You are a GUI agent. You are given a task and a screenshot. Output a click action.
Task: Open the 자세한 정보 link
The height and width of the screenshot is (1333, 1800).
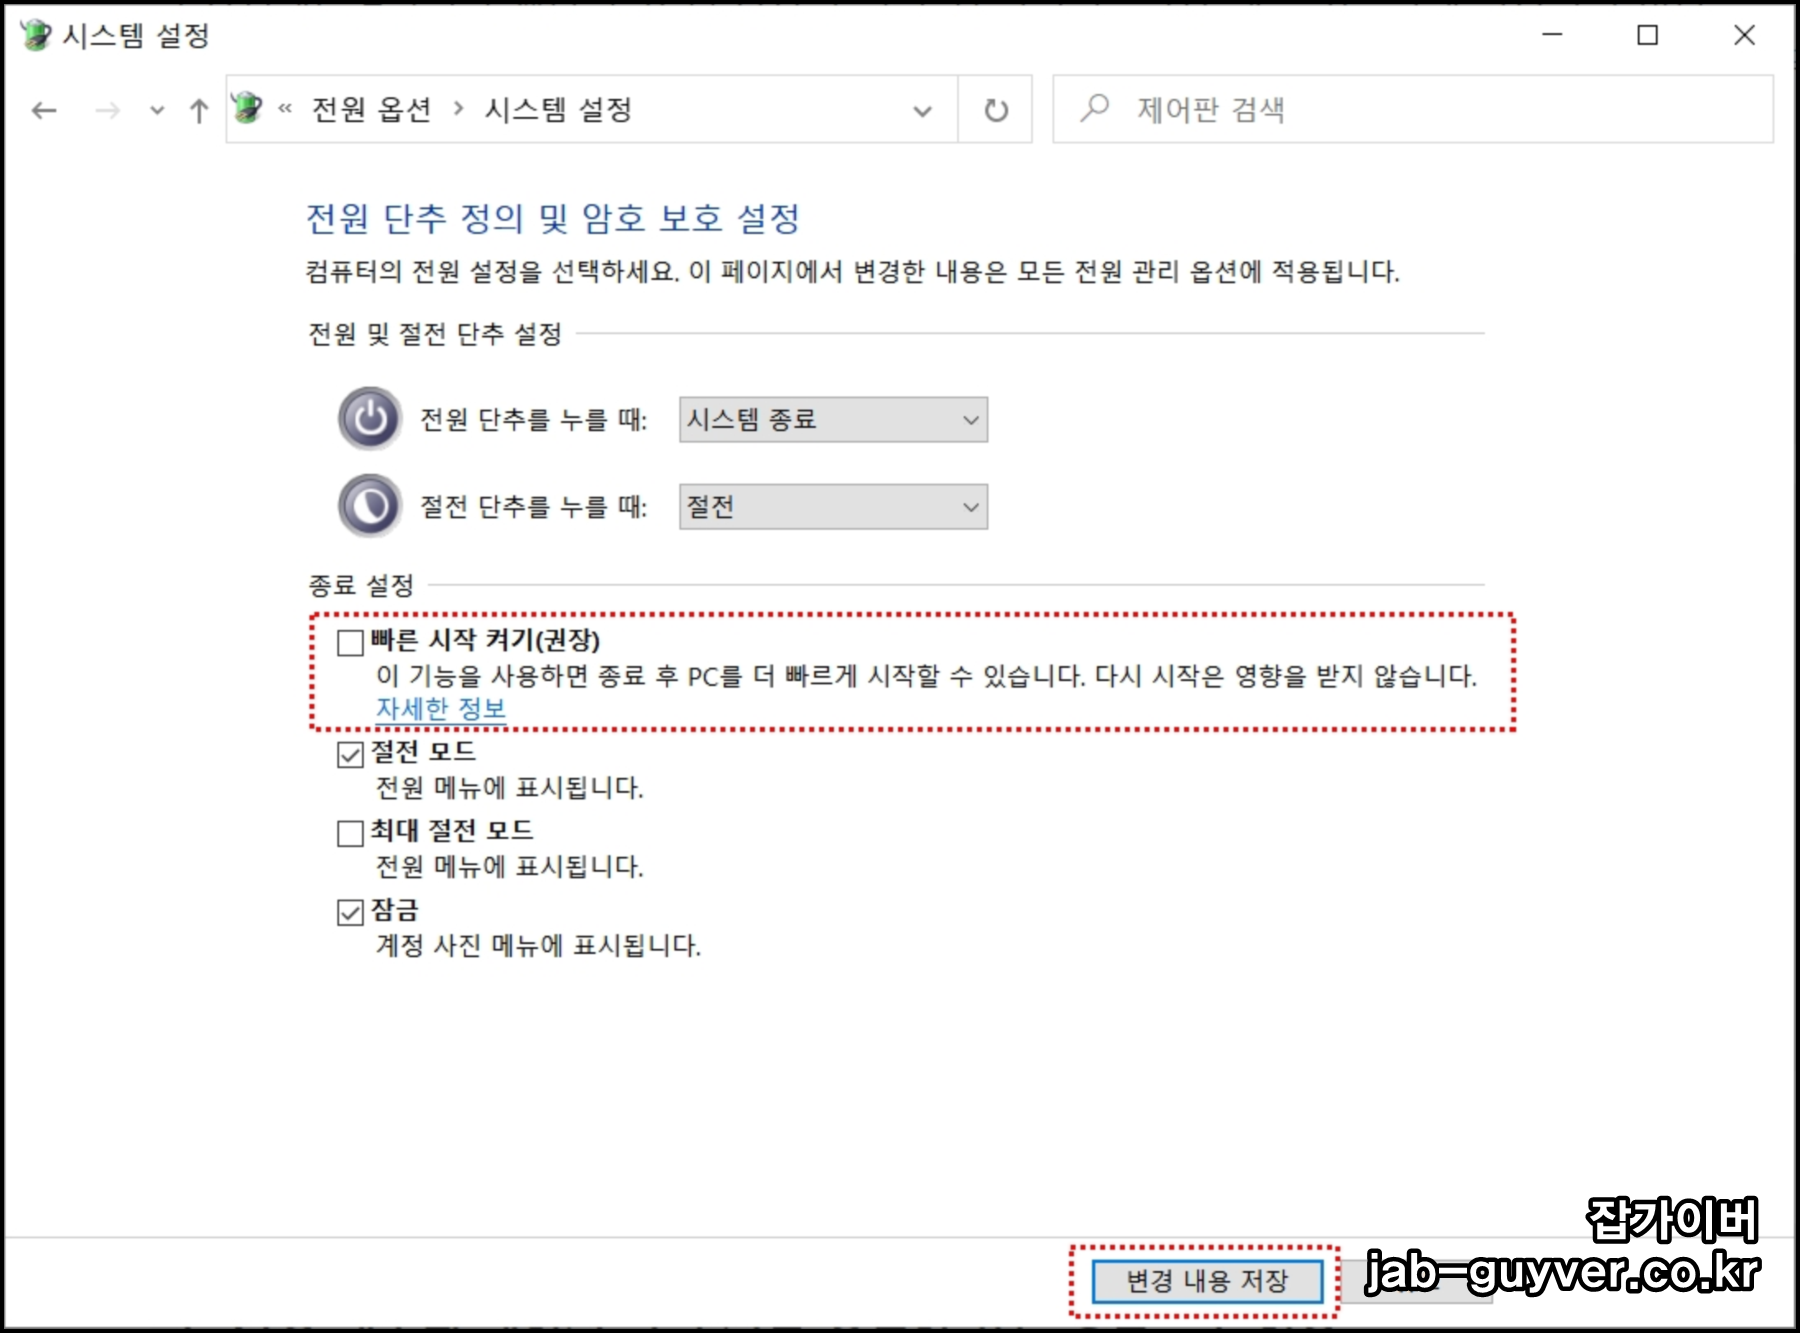[441, 707]
